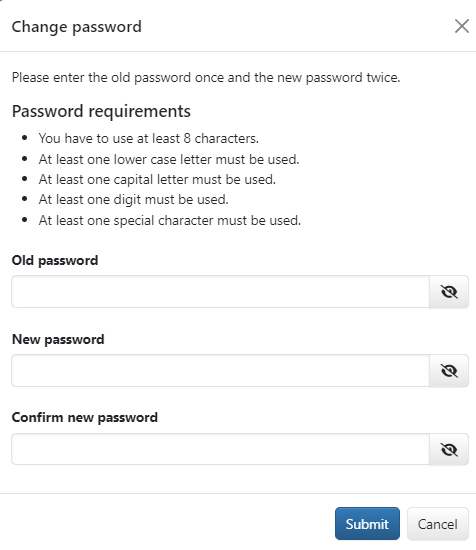The height and width of the screenshot is (550, 476).
Task: Click the "New password" field label
Action: pyautogui.click(x=58, y=340)
